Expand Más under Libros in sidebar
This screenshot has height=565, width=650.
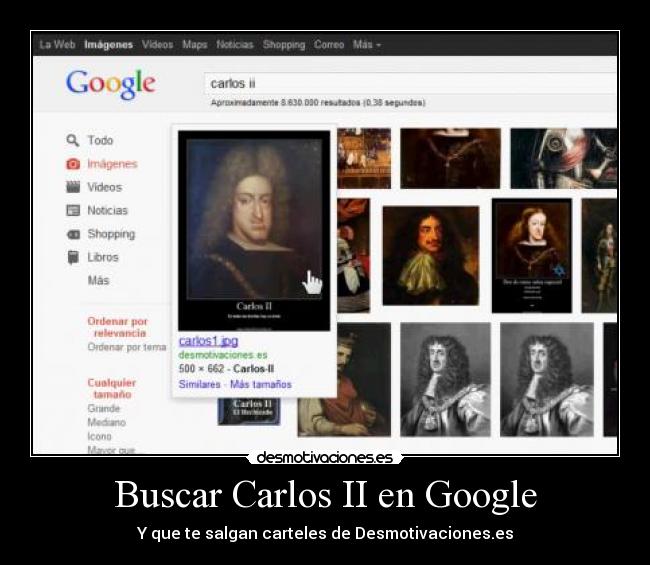pos(98,281)
